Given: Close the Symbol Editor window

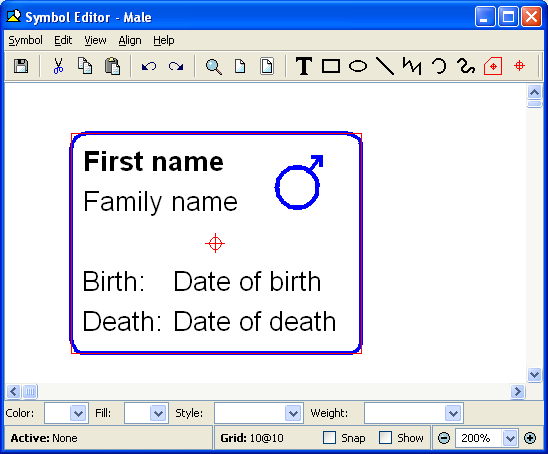Looking at the screenshot, I should [531, 16].
